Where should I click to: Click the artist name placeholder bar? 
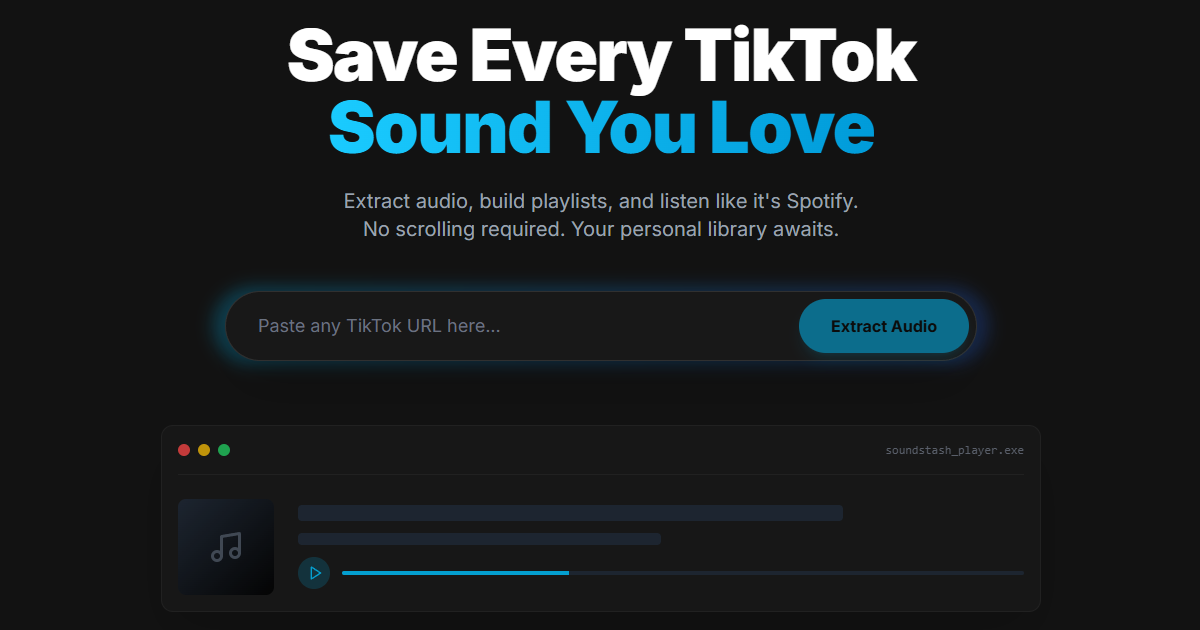tap(479, 539)
